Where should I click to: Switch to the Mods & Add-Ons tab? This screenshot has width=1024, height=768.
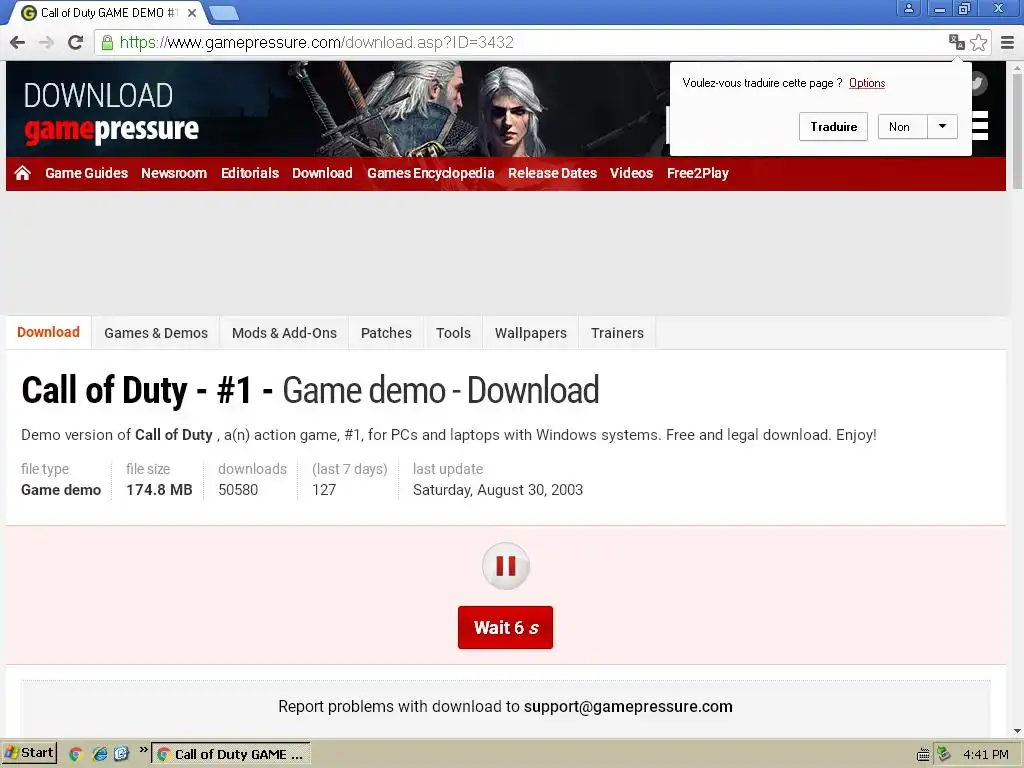(x=284, y=333)
